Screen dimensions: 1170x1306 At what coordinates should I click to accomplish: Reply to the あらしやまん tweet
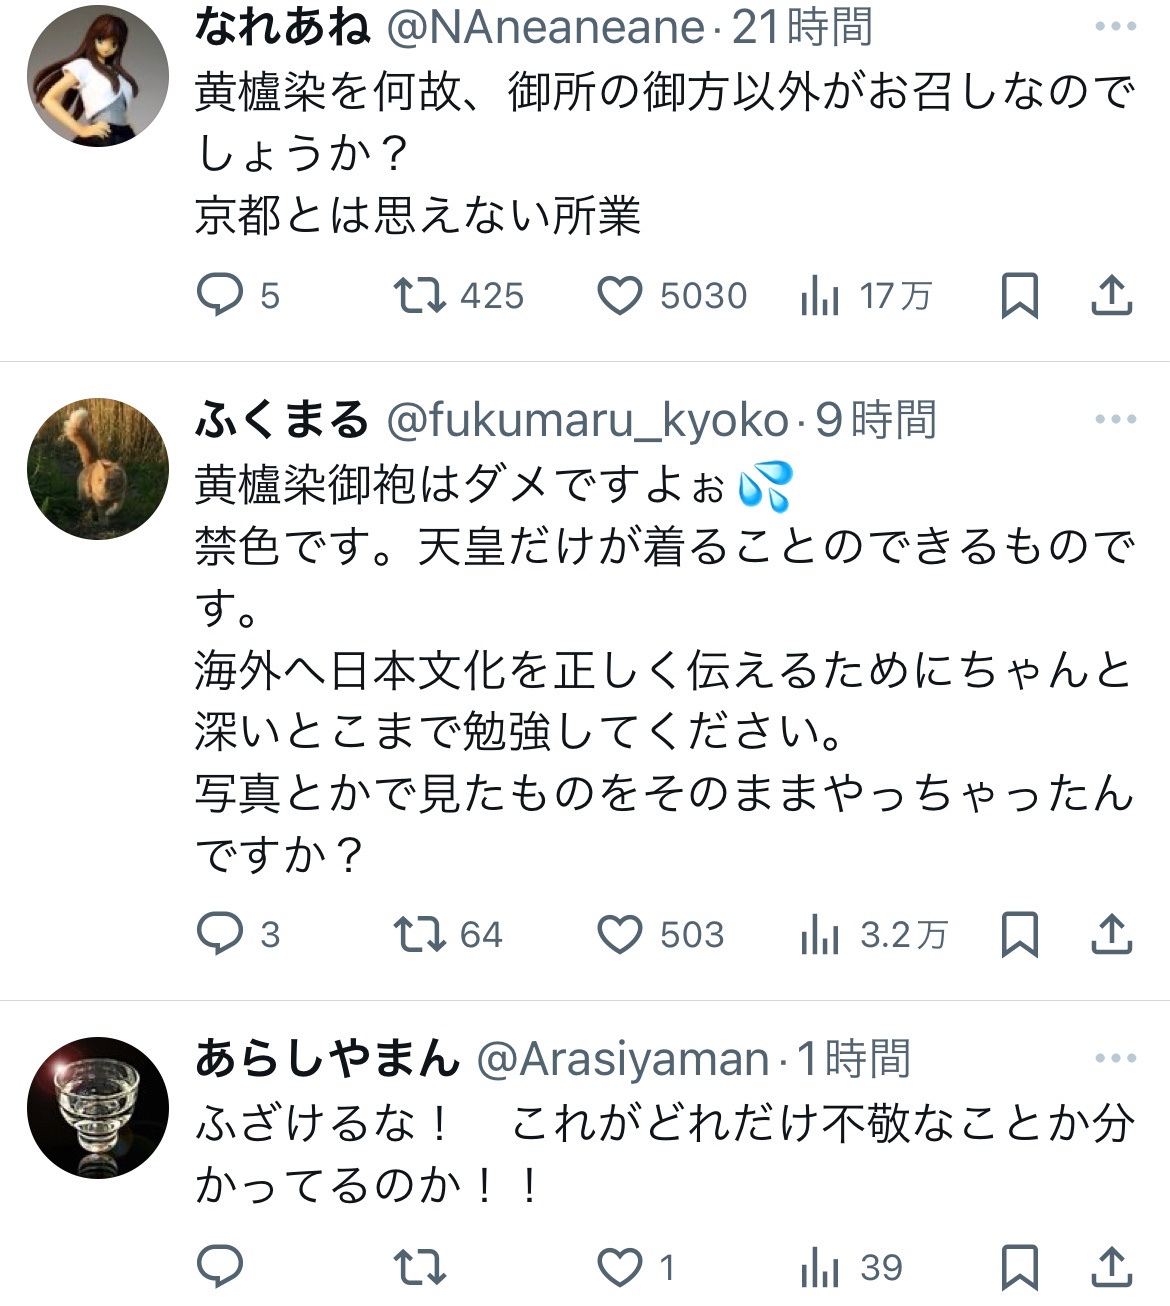(220, 1267)
